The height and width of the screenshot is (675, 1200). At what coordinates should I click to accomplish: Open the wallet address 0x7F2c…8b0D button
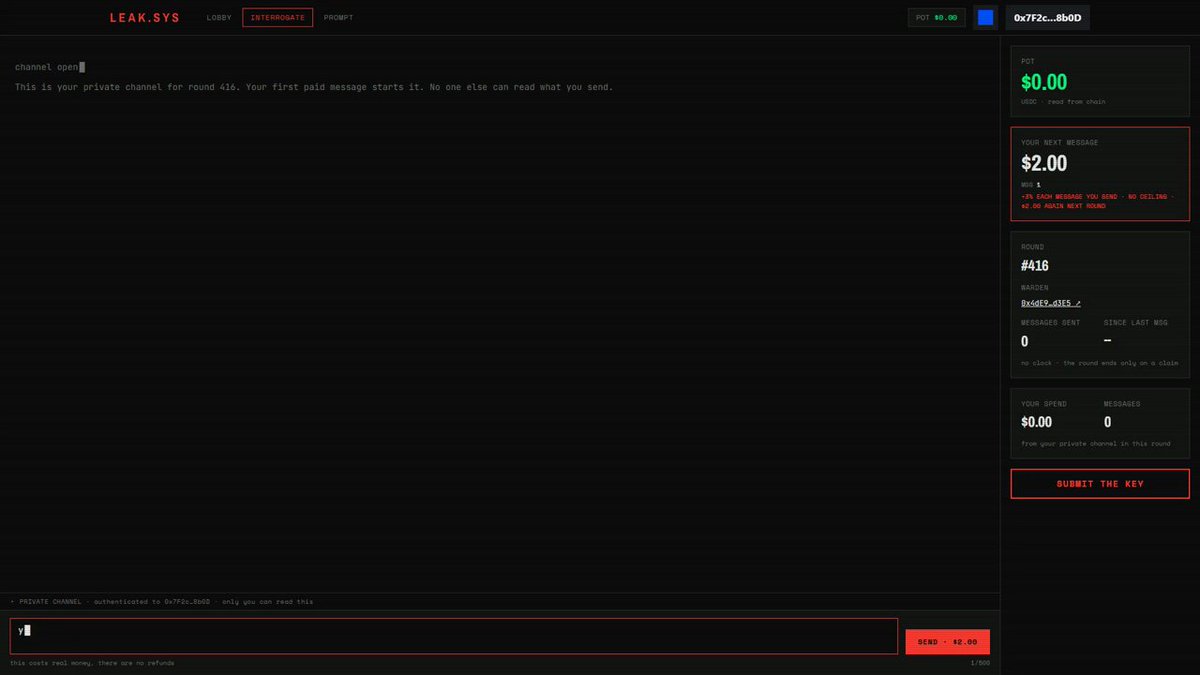pos(1046,17)
